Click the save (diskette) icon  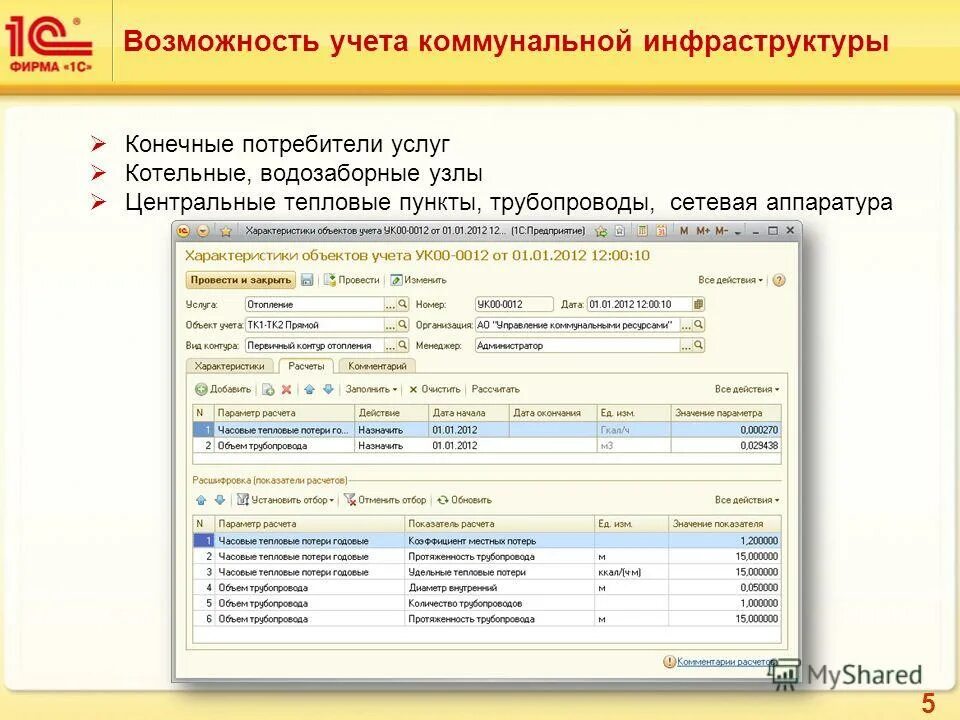305,280
